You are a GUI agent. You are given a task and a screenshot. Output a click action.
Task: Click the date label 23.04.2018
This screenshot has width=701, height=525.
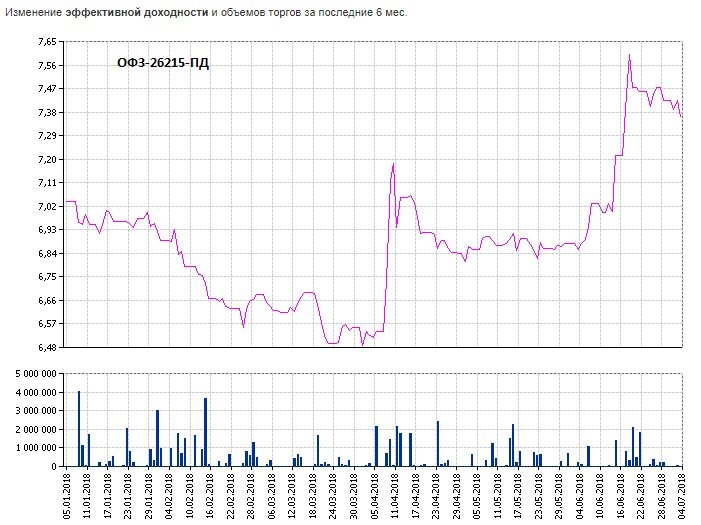[436, 497]
